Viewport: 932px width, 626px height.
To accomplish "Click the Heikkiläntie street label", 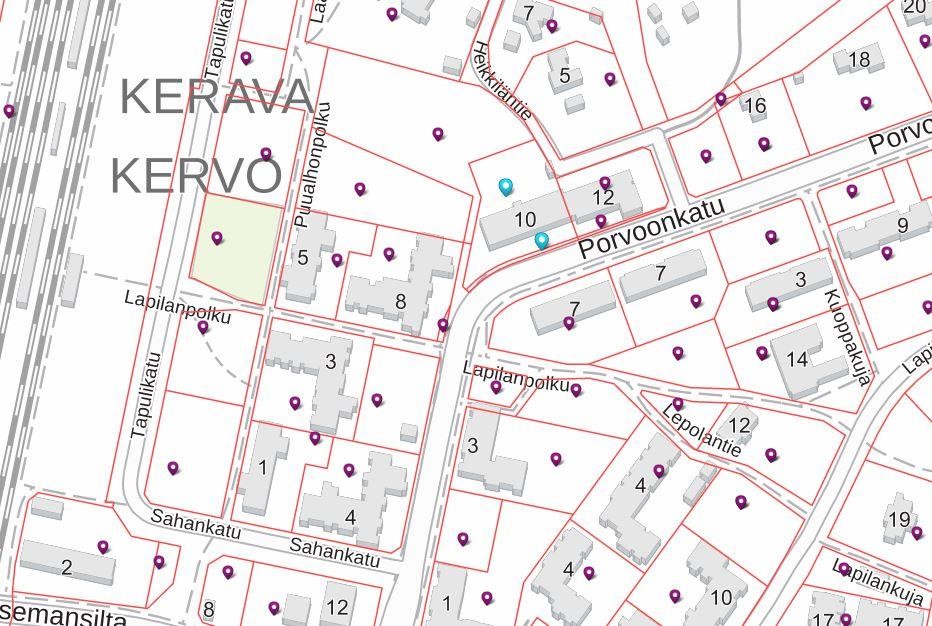I will pos(502,80).
